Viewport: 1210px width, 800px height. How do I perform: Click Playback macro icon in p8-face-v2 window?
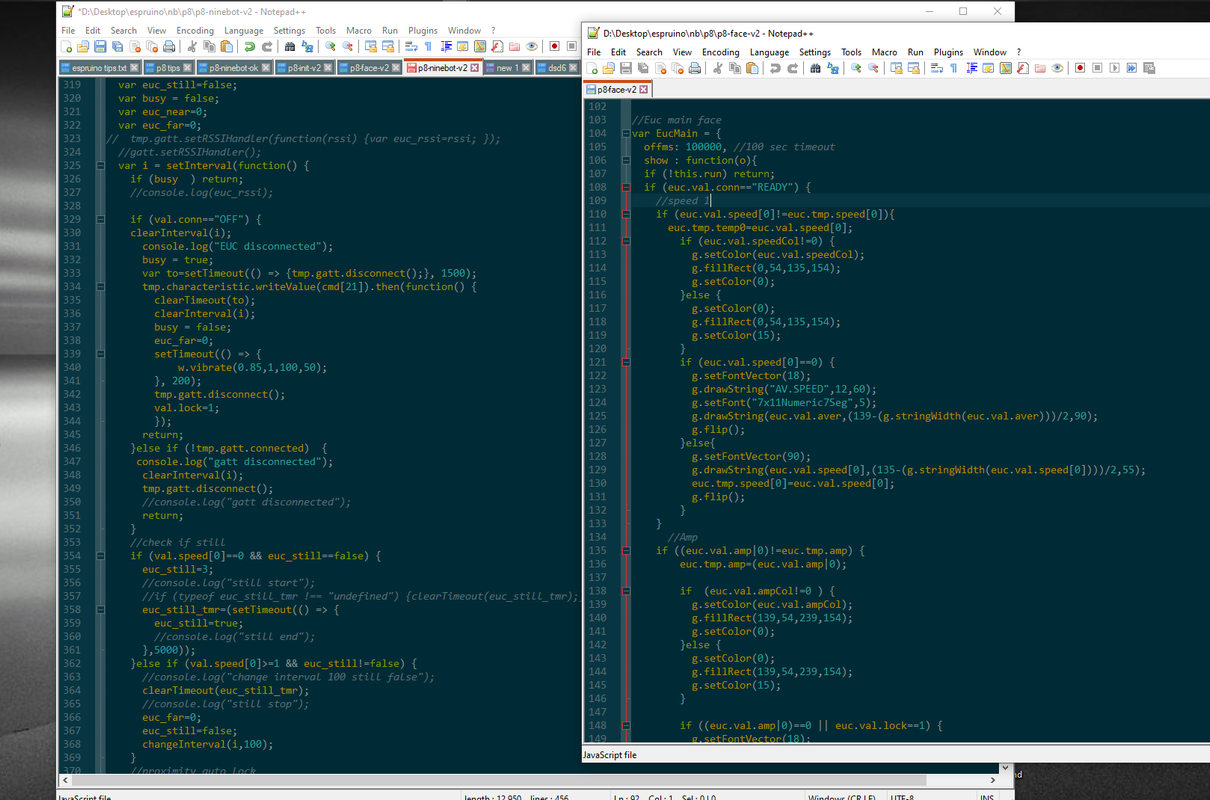pyautogui.click(x=1114, y=68)
